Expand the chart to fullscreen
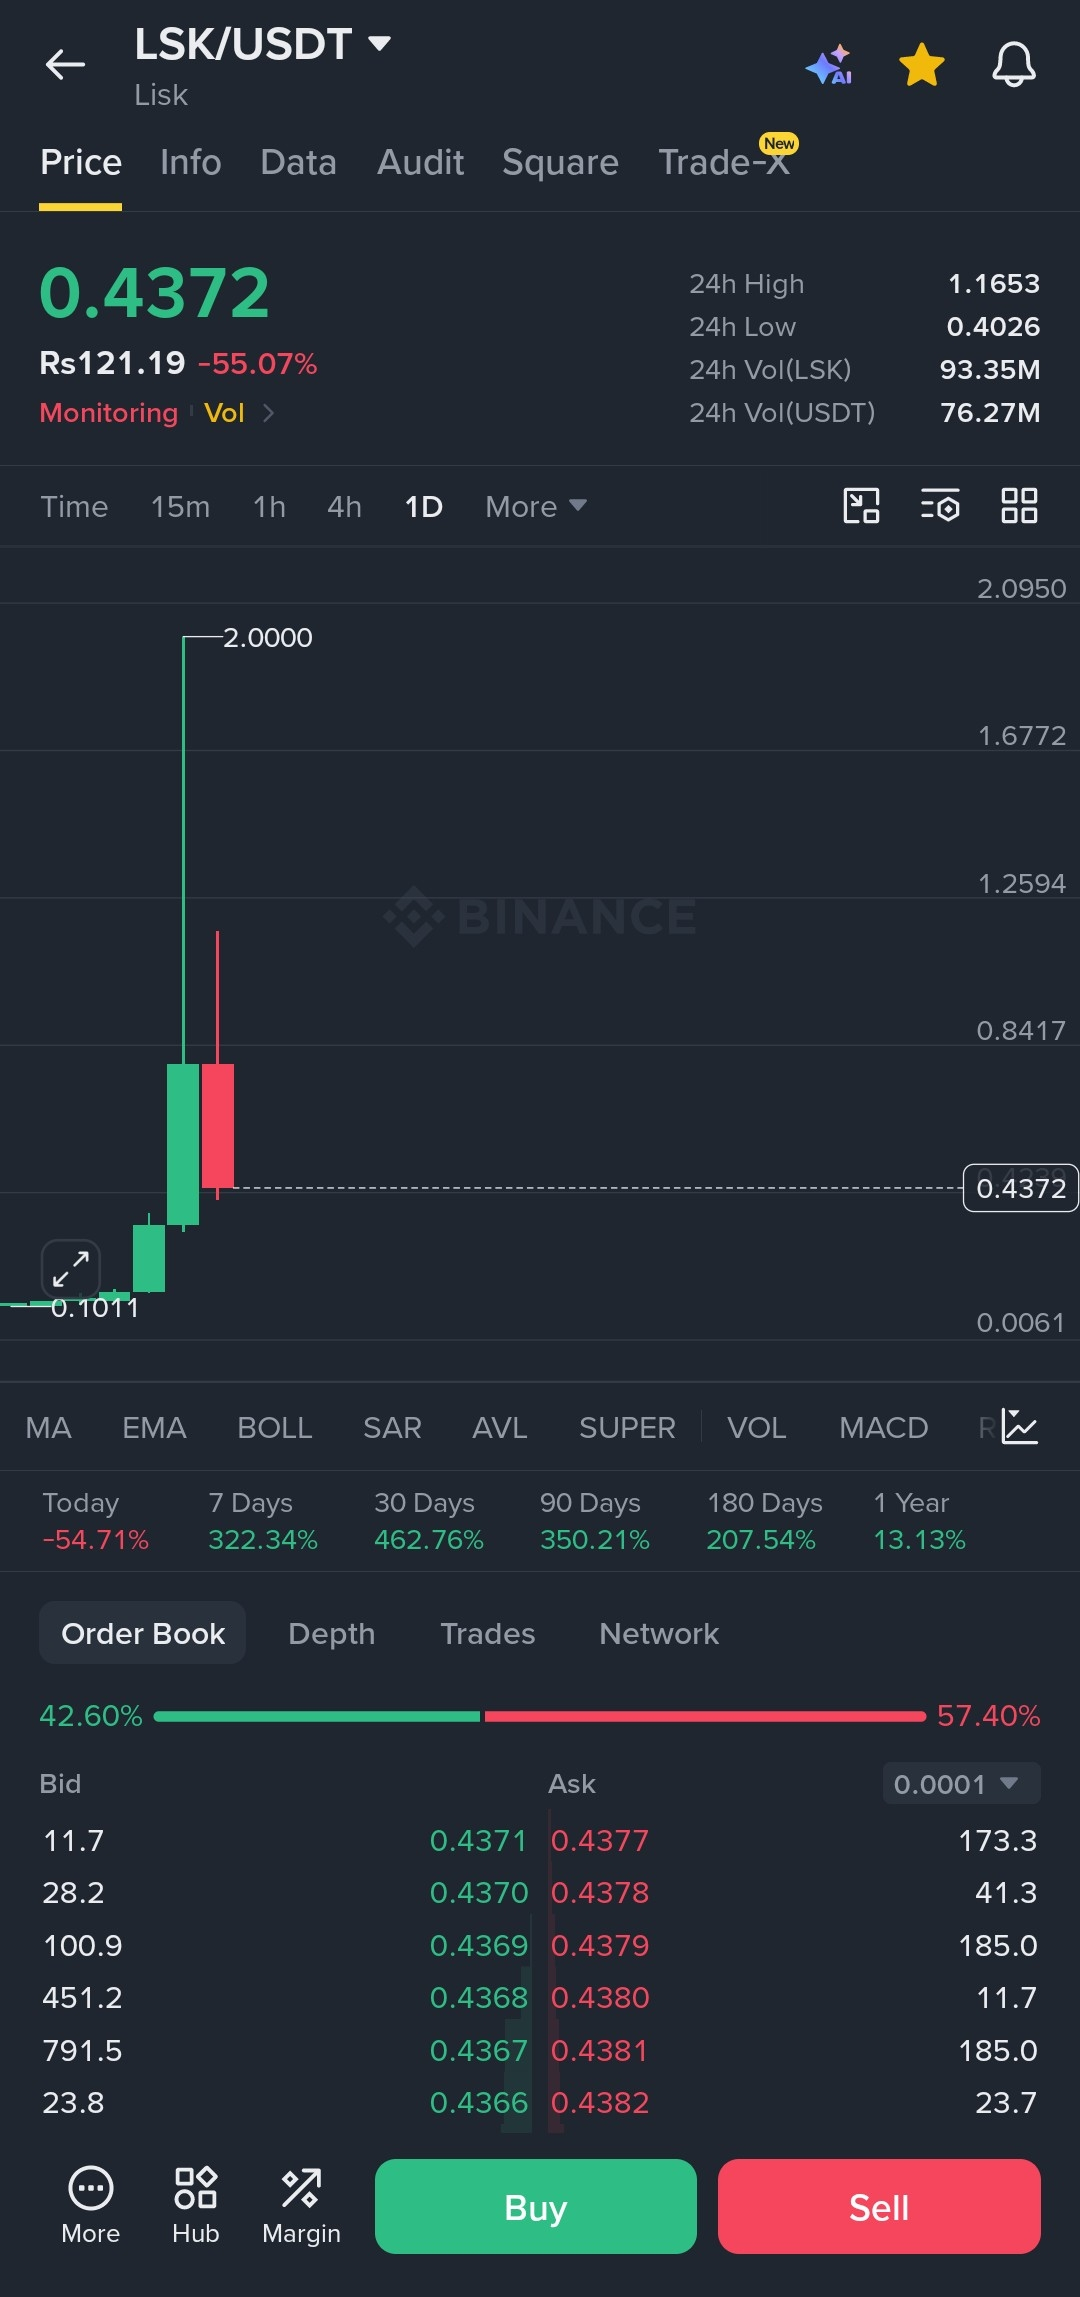The height and width of the screenshot is (2297, 1080). (x=71, y=1269)
